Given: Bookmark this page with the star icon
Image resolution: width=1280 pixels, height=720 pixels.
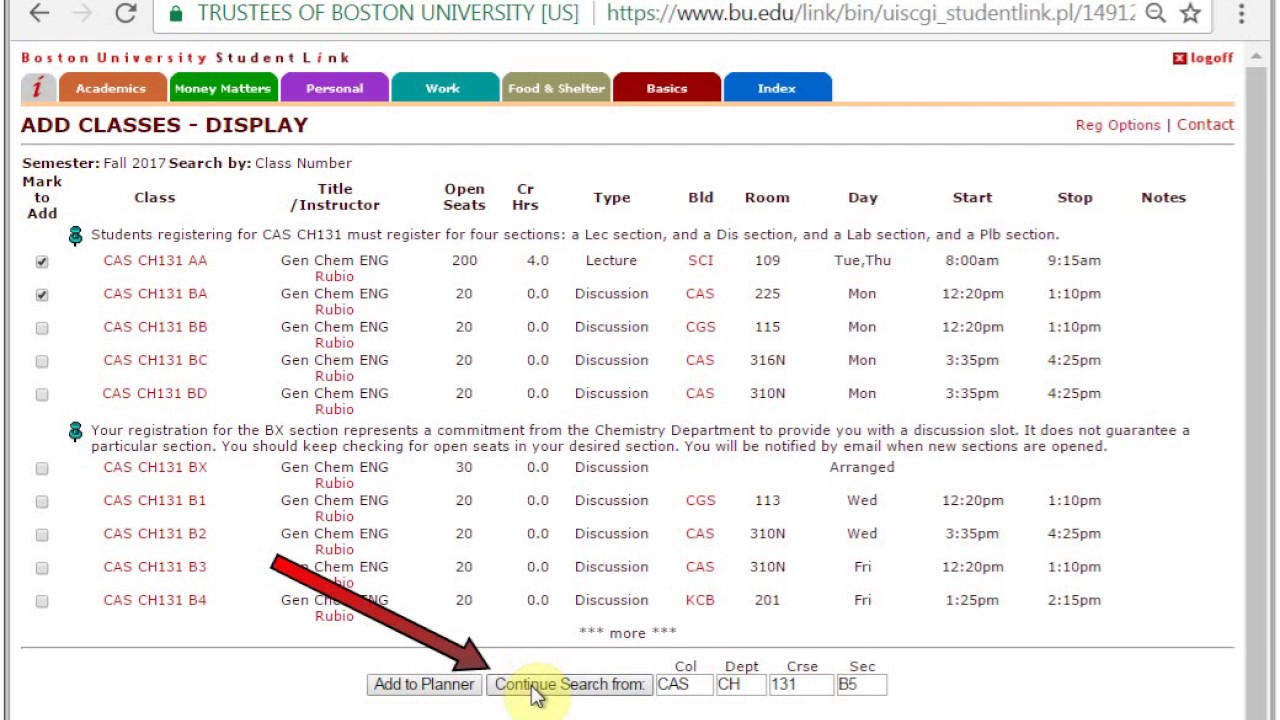Looking at the screenshot, I should click(1190, 13).
